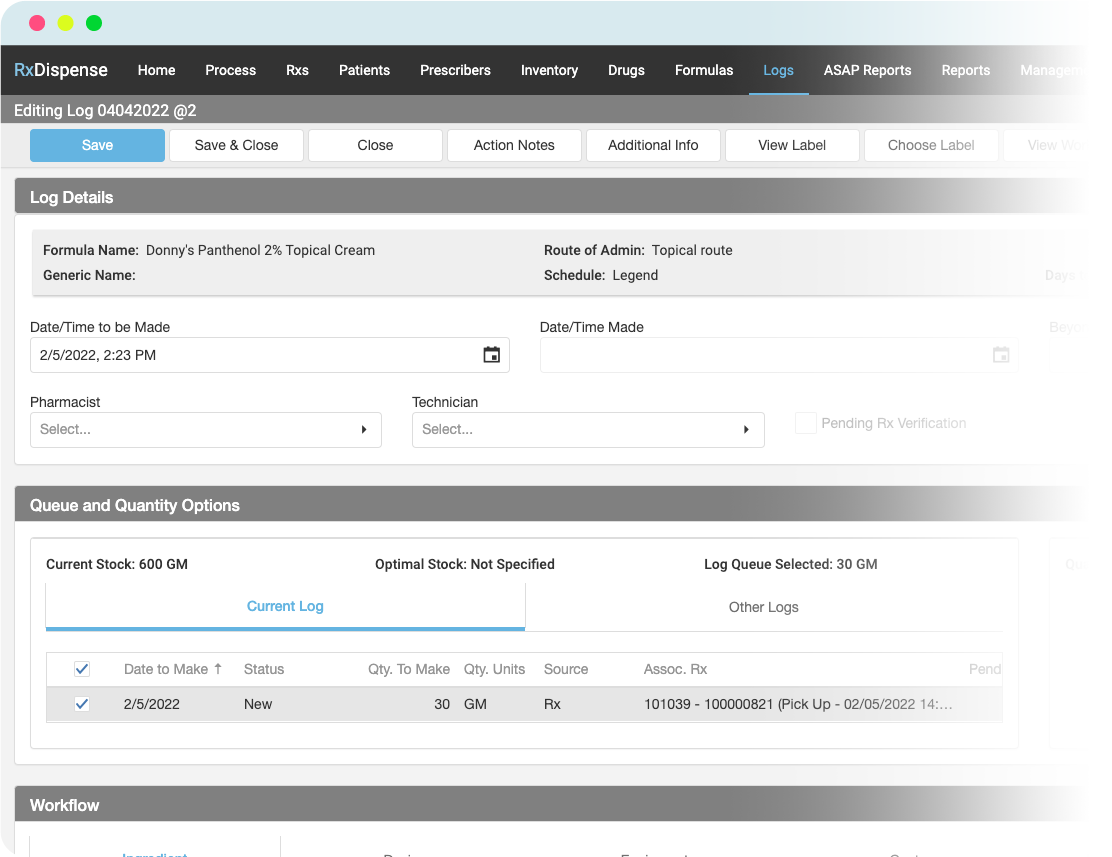Open the Drugs menu

[626, 70]
